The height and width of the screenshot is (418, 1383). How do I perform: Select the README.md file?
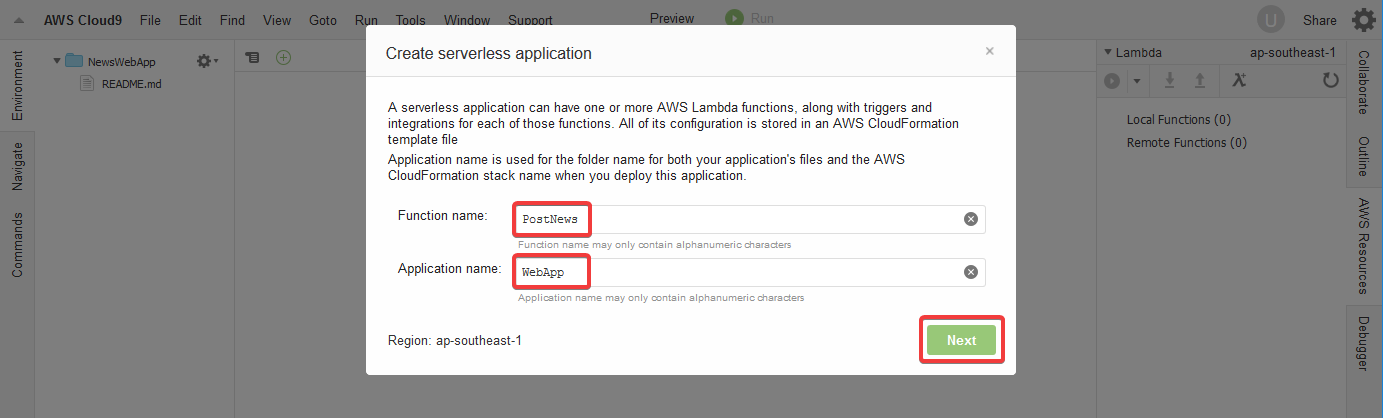point(131,84)
